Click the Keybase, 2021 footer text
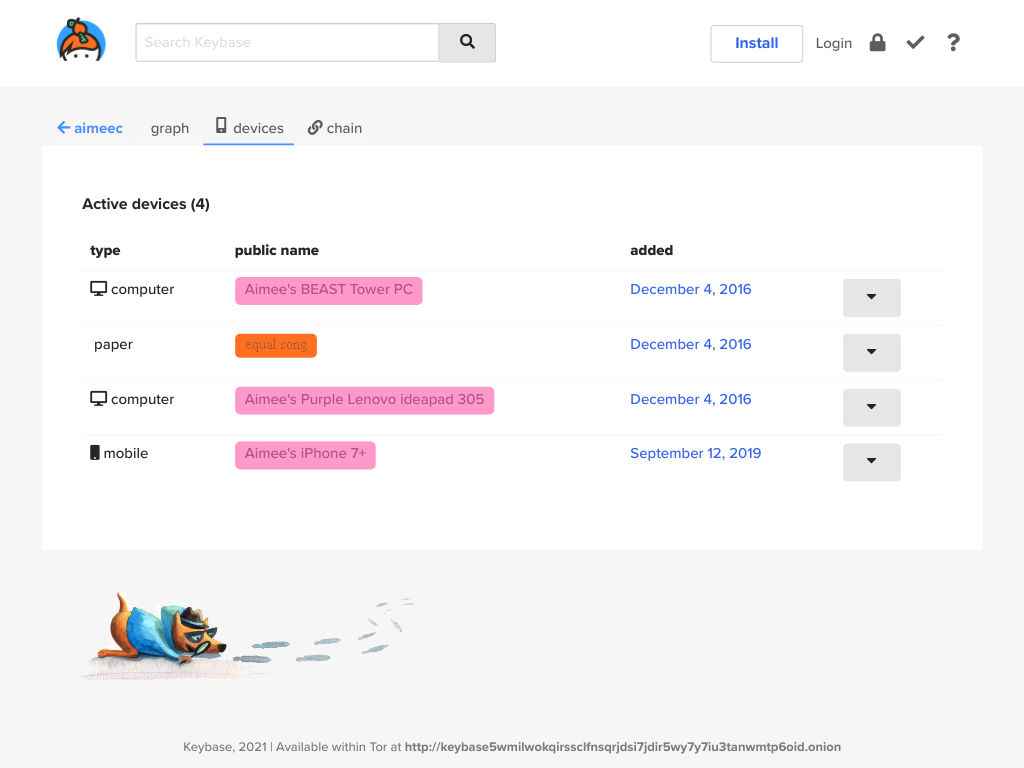This screenshot has height=768, width=1024. (x=225, y=746)
